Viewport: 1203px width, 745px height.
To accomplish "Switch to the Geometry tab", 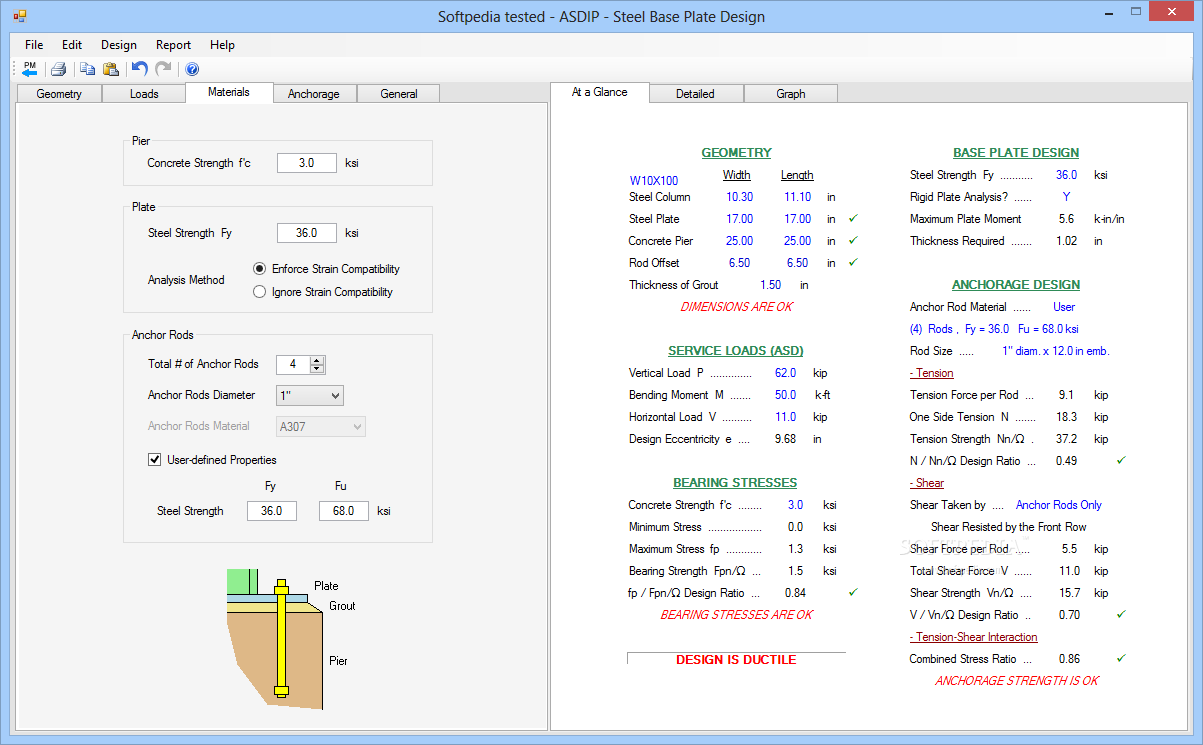I will click(59, 94).
